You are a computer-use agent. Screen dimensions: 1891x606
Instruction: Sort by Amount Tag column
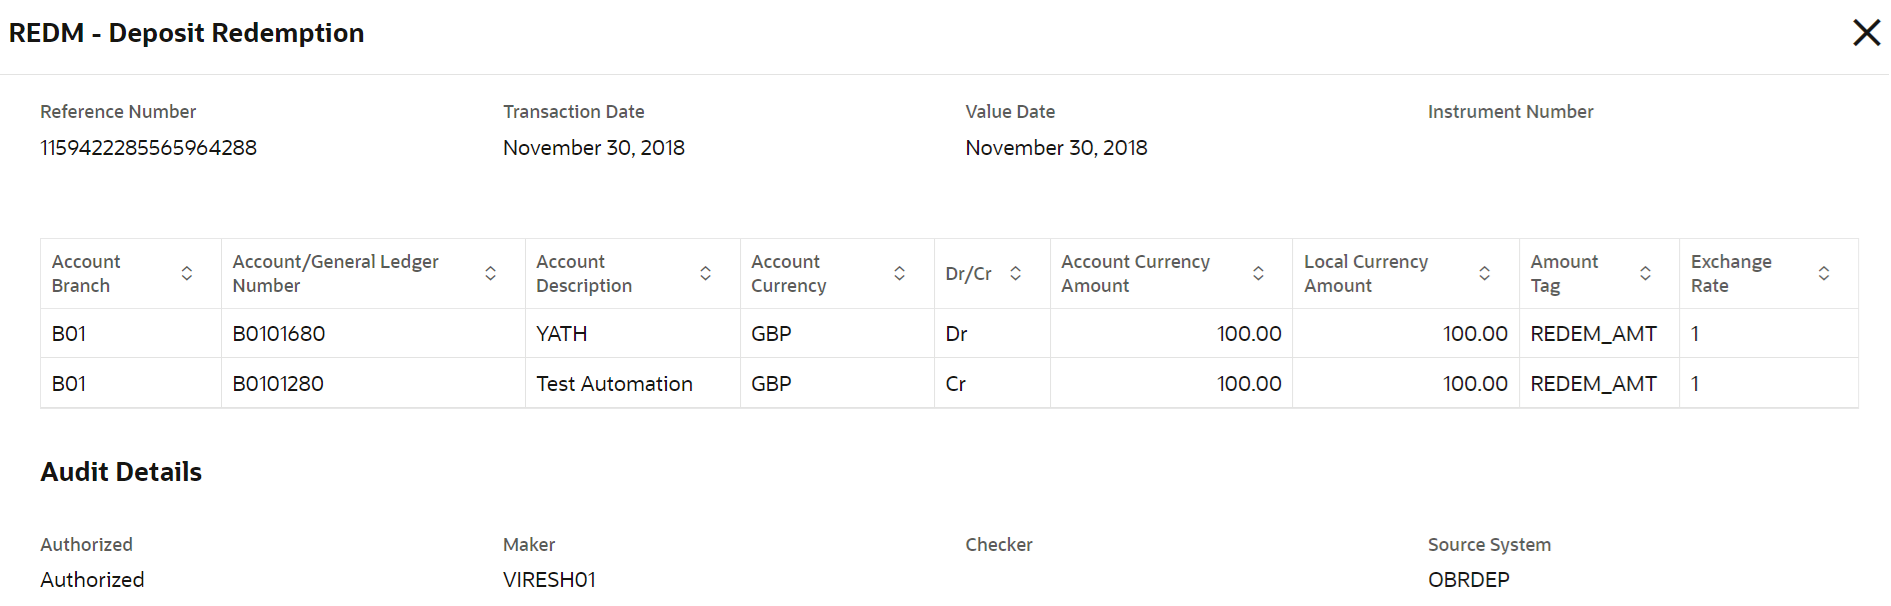click(x=1645, y=273)
